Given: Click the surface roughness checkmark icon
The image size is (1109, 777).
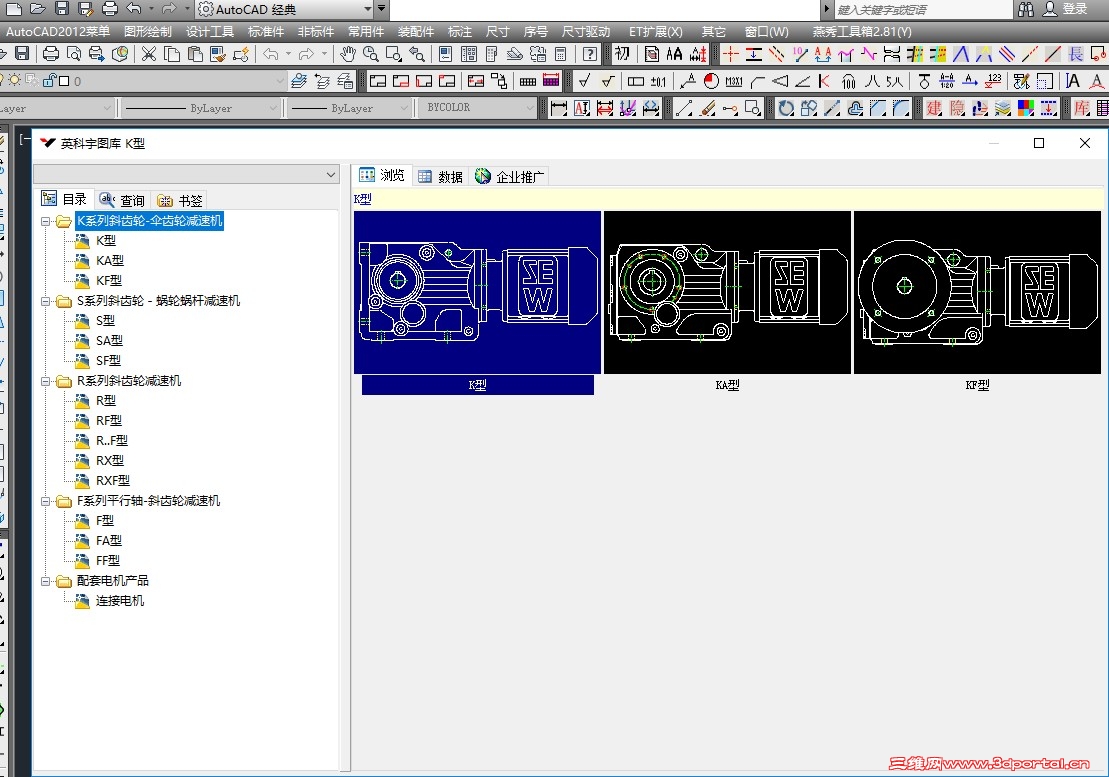Looking at the screenshot, I should click(584, 81).
